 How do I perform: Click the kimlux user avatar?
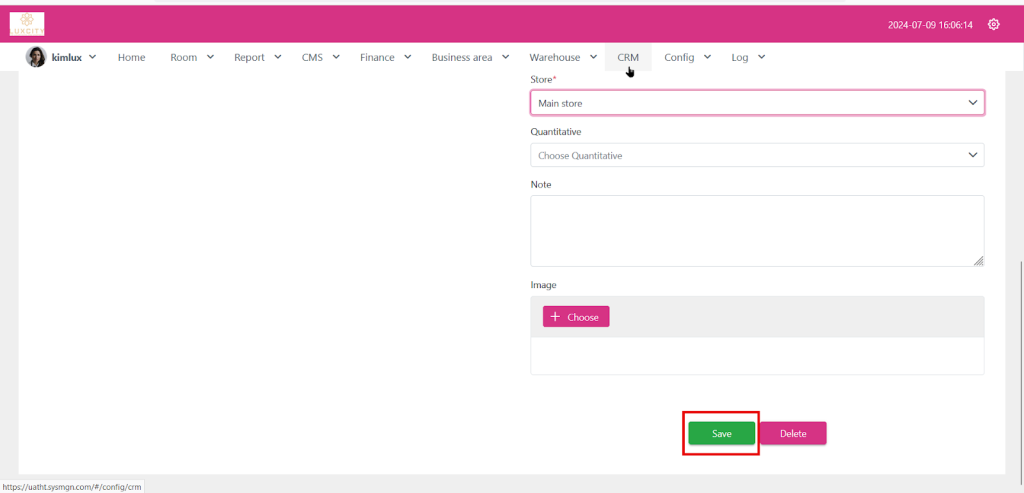pos(36,57)
